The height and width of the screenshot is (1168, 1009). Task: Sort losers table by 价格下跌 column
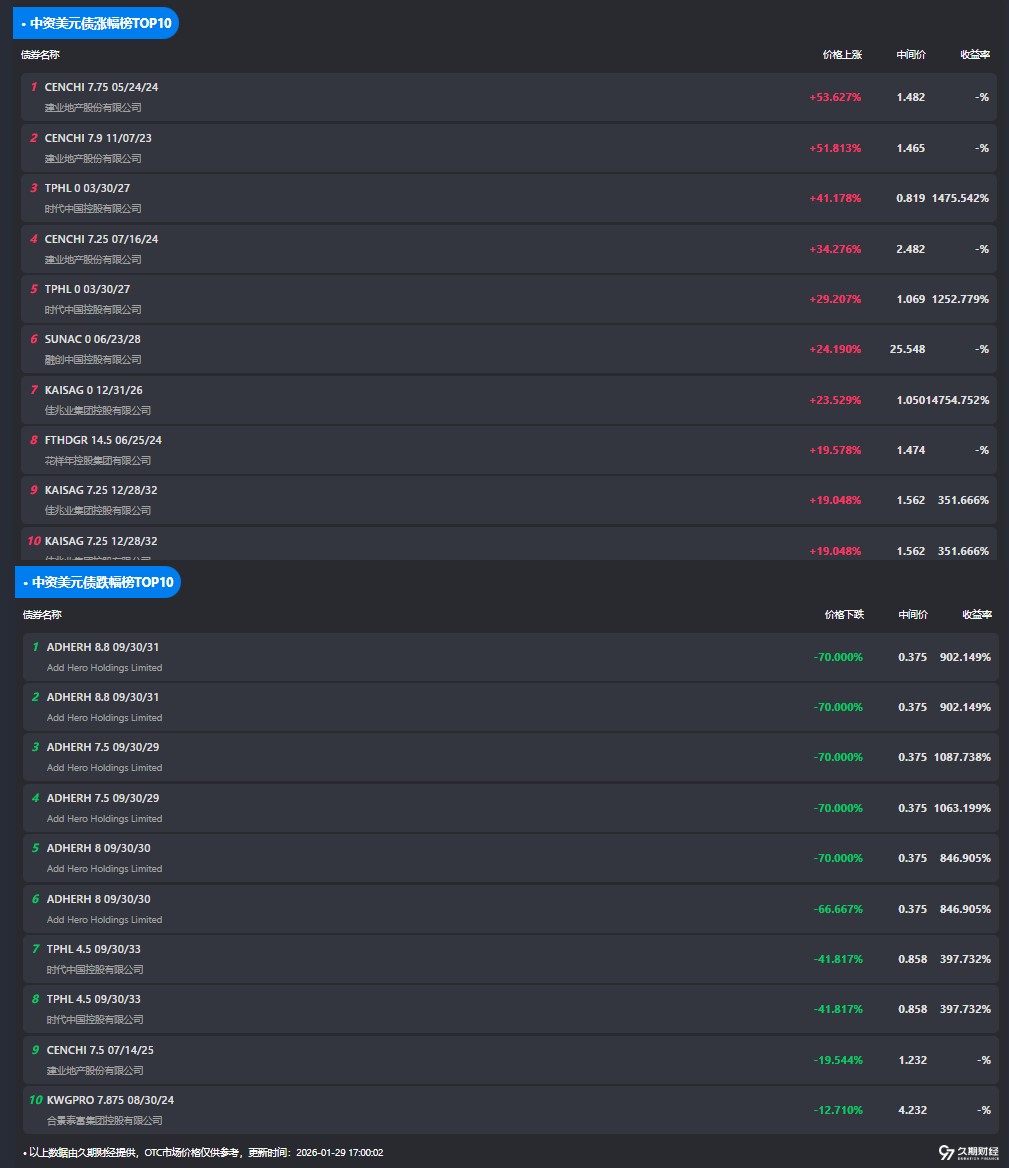tap(843, 615)
